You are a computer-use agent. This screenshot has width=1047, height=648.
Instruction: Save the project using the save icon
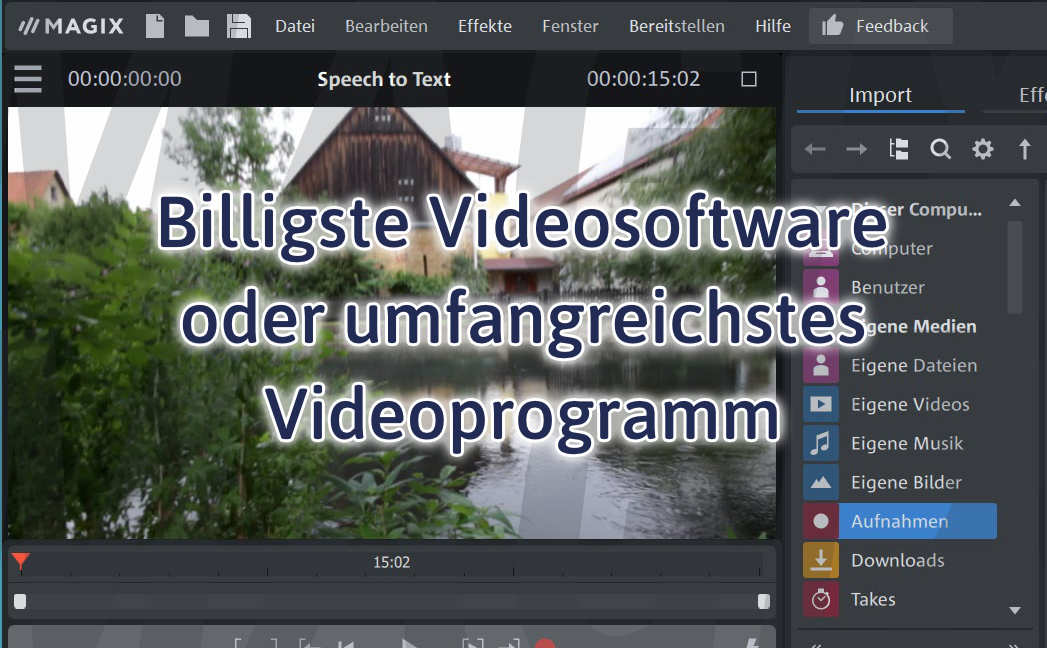coord(238,26)
